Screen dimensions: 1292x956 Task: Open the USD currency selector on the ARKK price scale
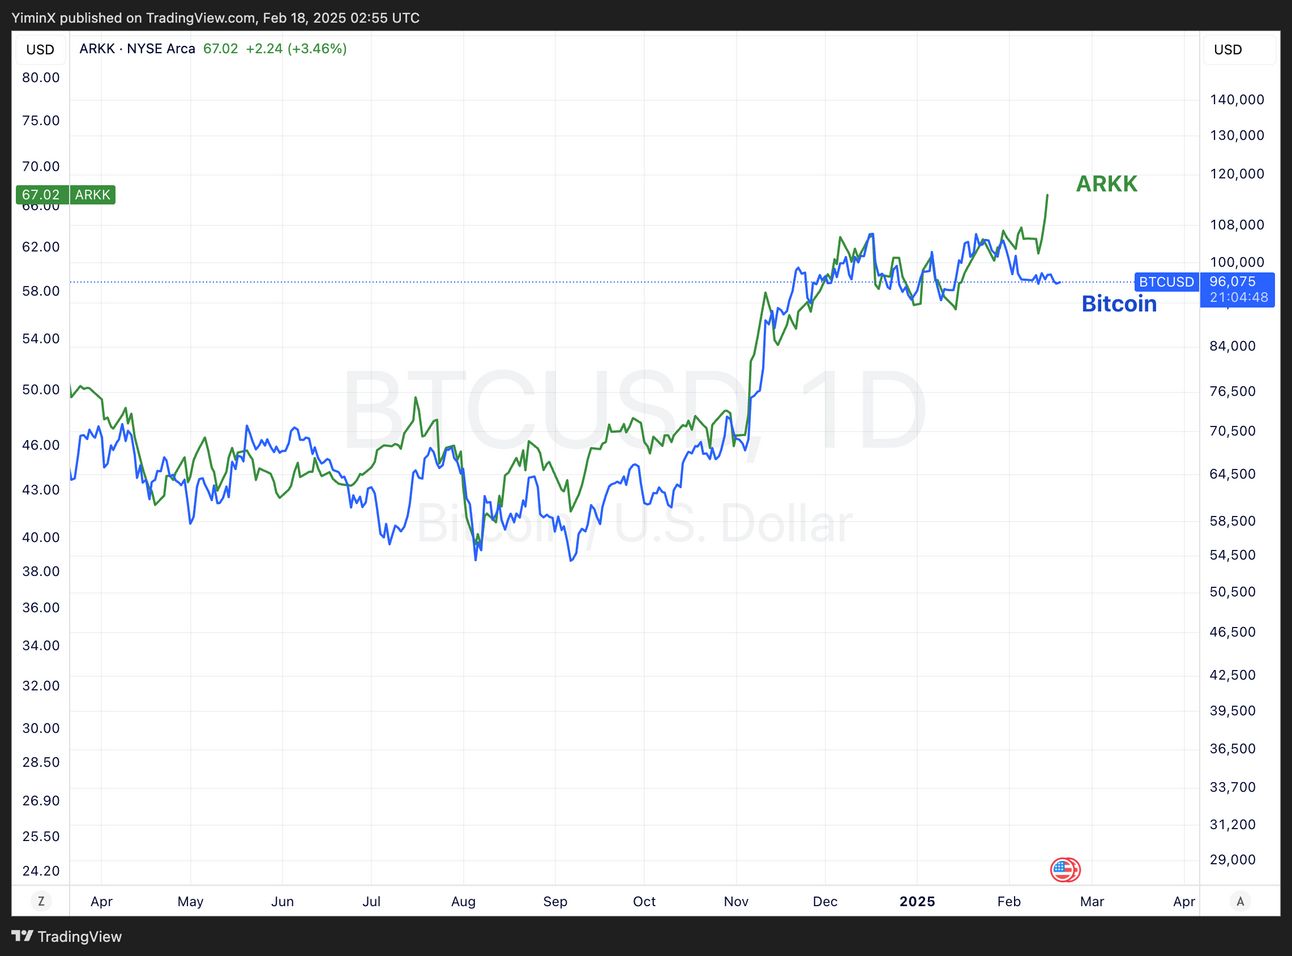coord(40,49)
